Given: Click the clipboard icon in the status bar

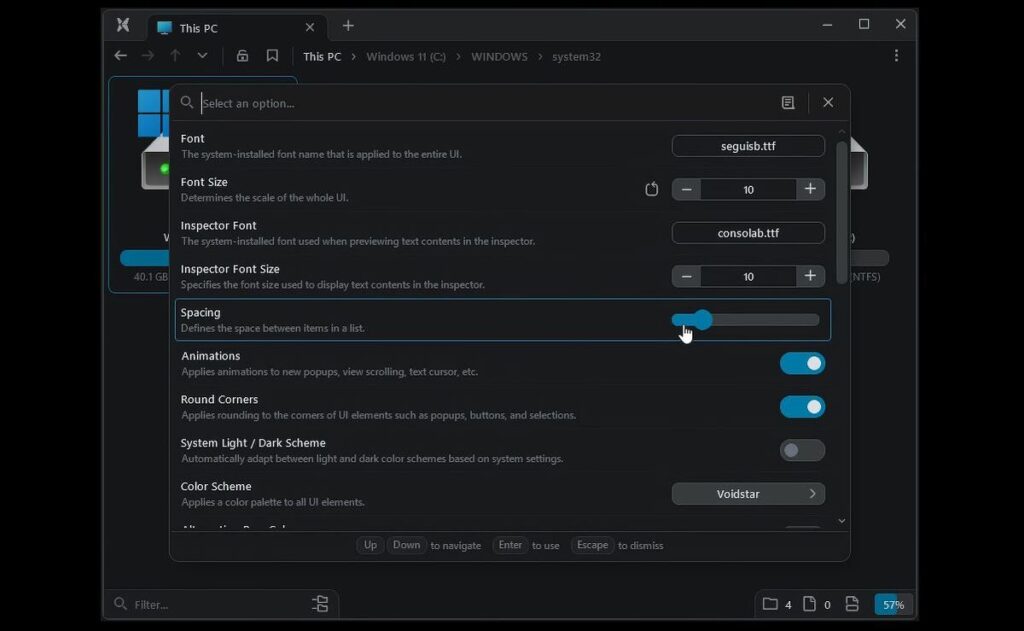Looking at the screenshot, I should point(852,604).
